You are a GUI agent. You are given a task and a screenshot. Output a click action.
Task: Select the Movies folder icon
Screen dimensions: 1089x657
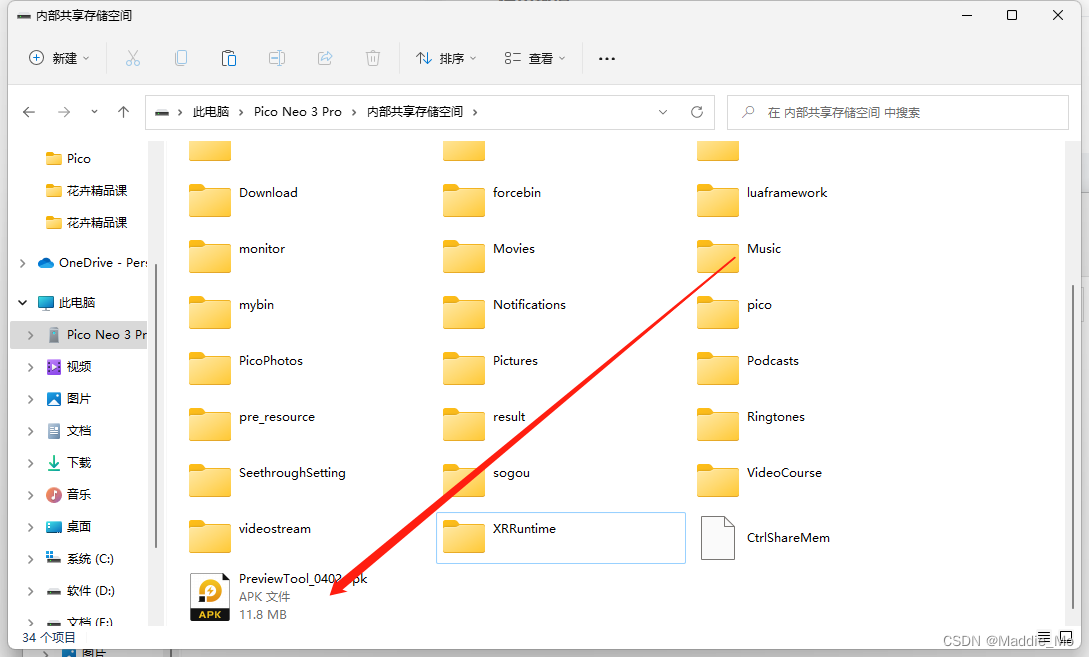(x=463, y=256)
